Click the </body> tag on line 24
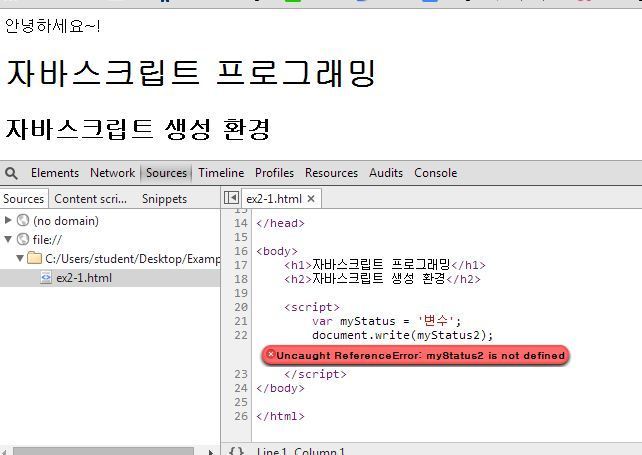Image resolution: width=642 pixels, height=455 pixels. [280, 388]
